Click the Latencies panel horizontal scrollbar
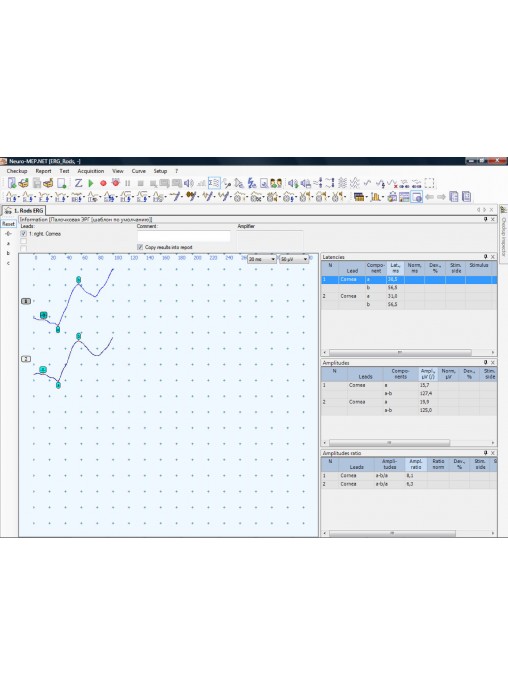Viewport: 508px width, 696px height. click(399, 352)
